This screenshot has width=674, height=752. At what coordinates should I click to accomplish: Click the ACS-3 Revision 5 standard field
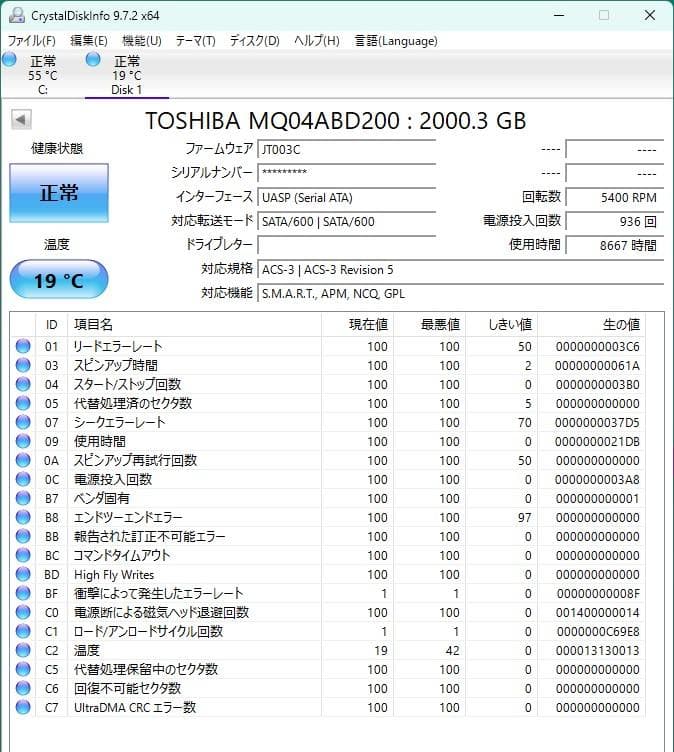[461, 270]
